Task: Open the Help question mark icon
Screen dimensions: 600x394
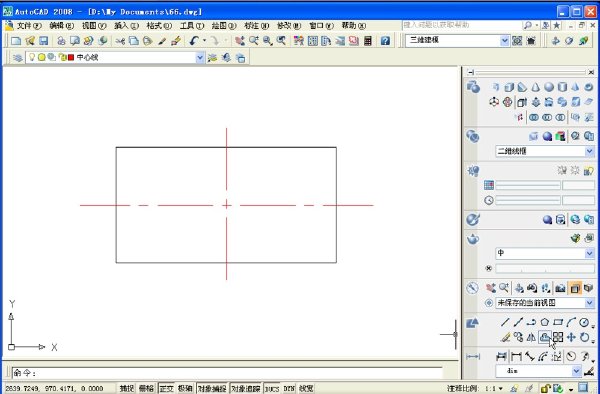Action: coord(385,41)
